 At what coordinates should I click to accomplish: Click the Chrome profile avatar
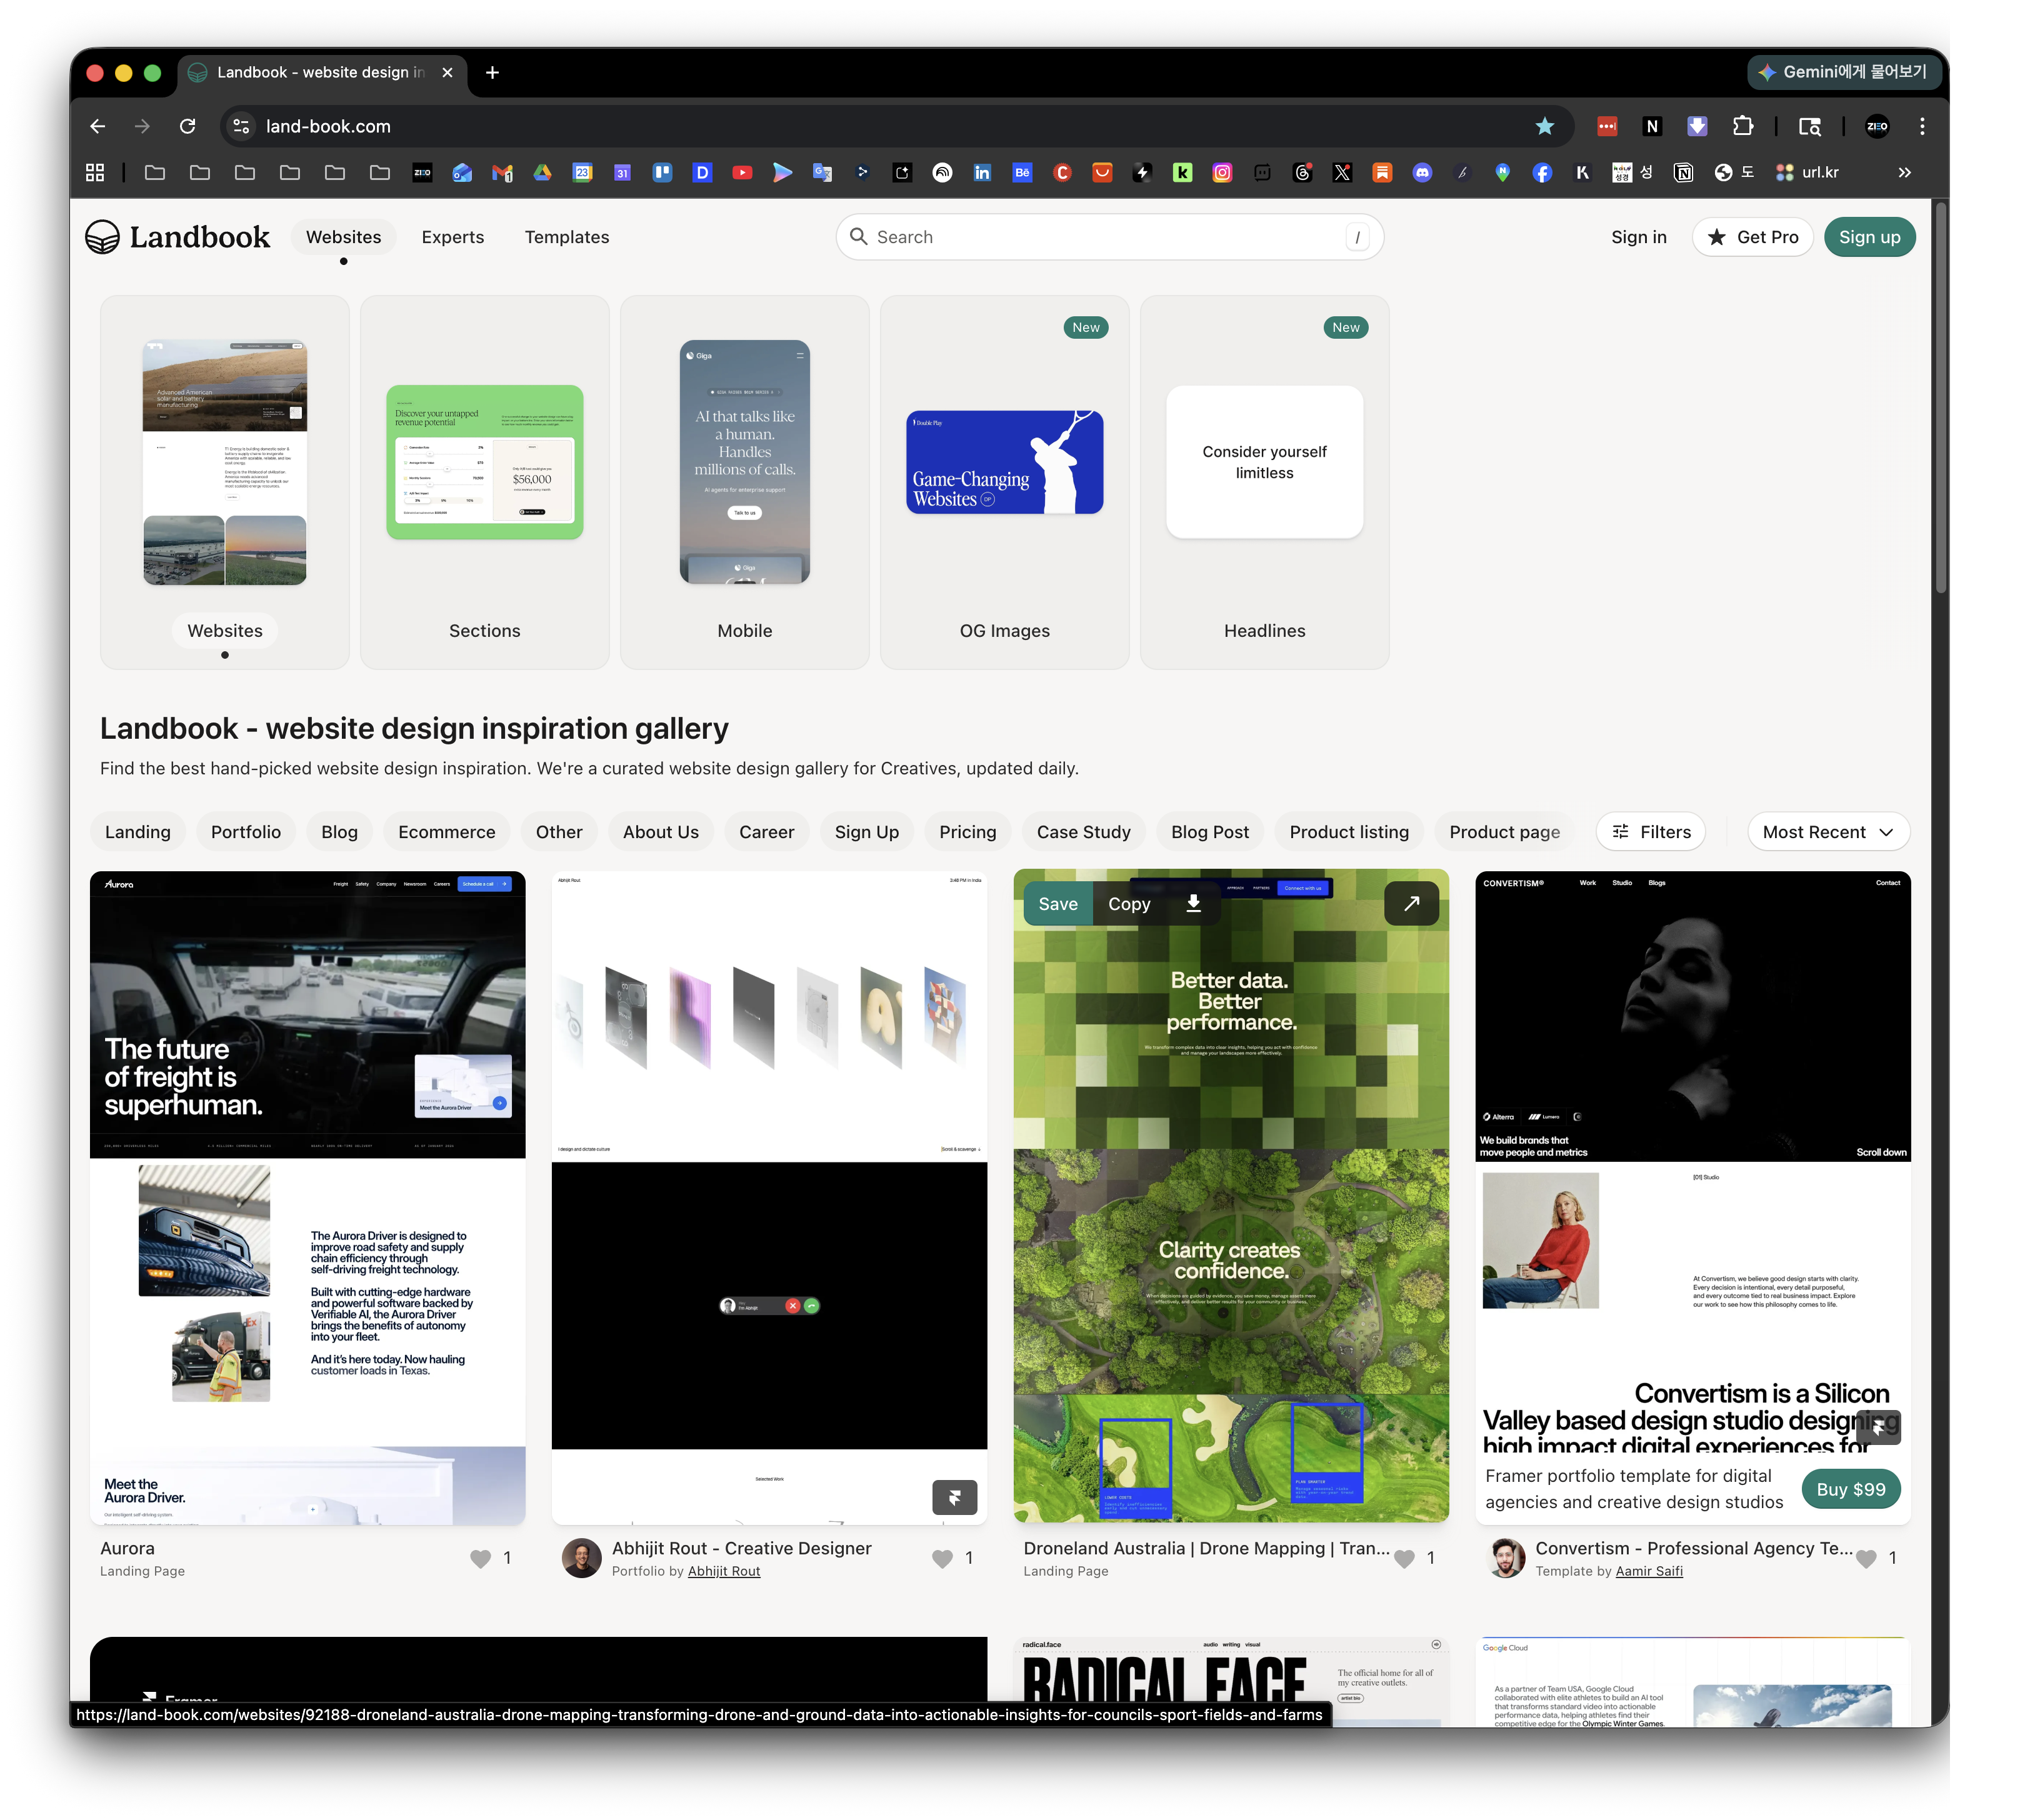[1877, 126]
